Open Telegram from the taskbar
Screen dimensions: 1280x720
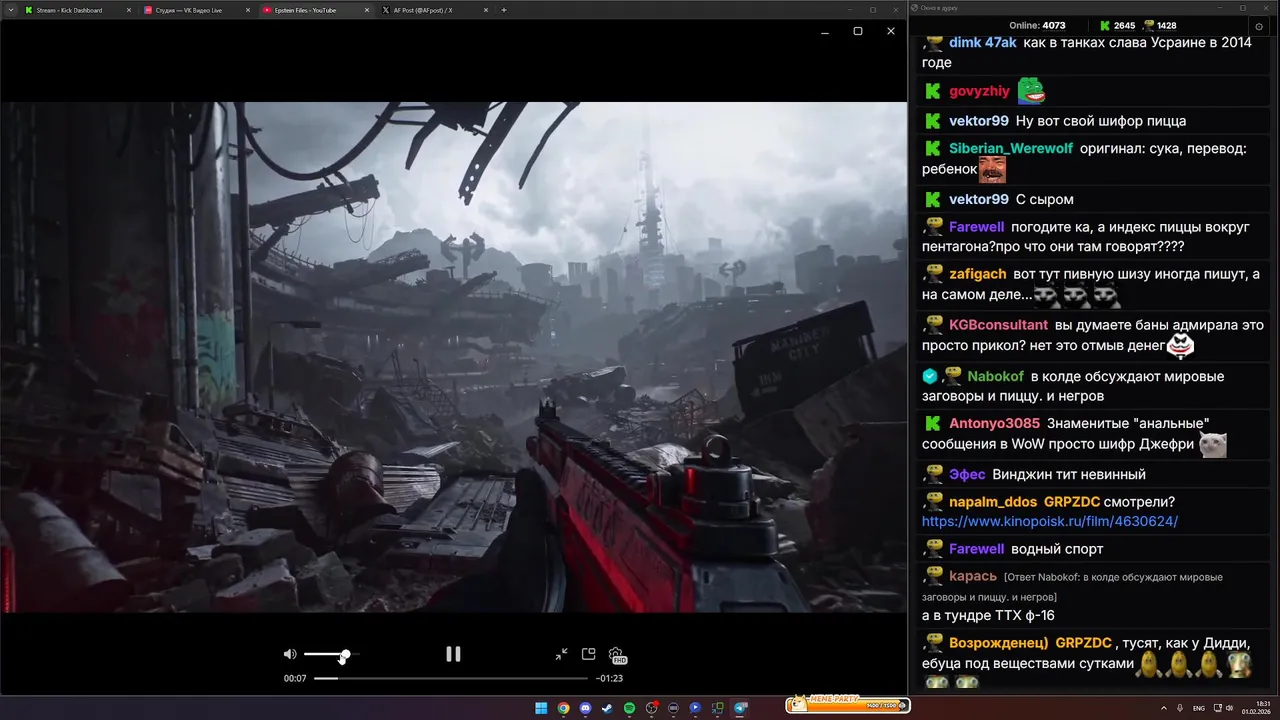pos(740,708)
